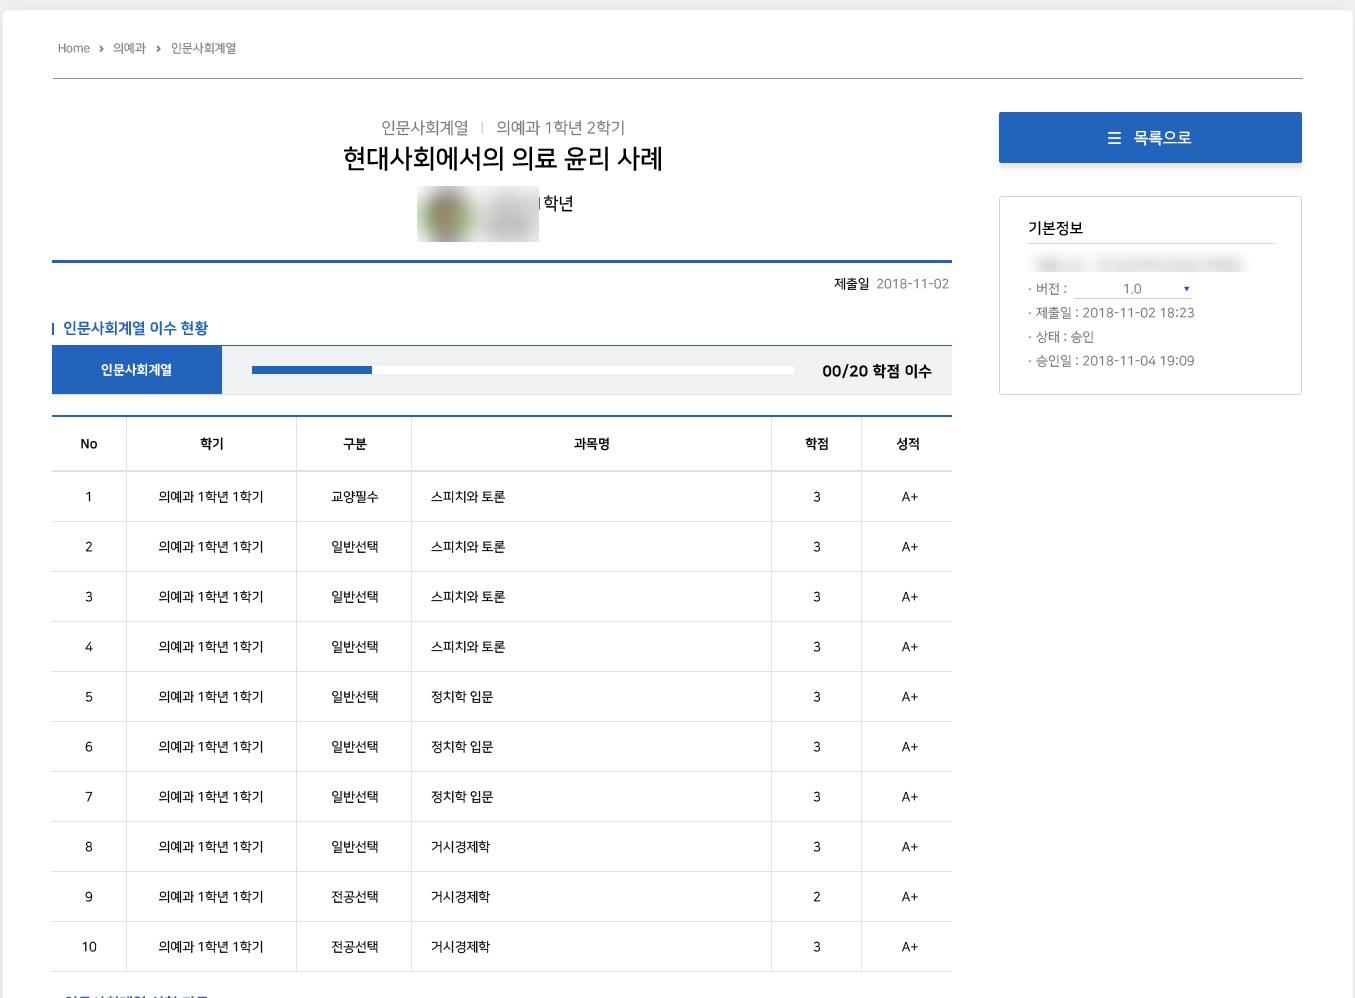
Task: Click the 현대사회에서의 의료 윤리 사례 title
Action: click(503, 159)
